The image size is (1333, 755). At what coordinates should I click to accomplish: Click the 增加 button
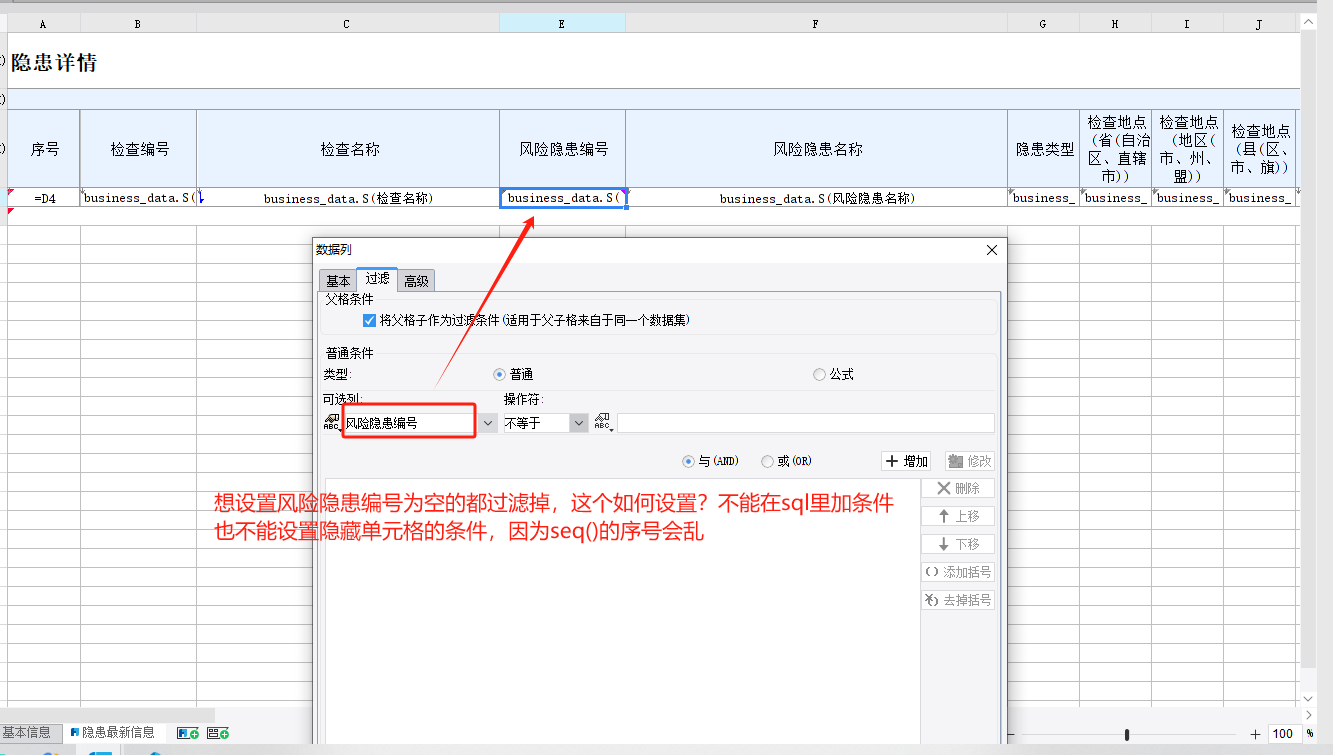[x=907, y=461]
